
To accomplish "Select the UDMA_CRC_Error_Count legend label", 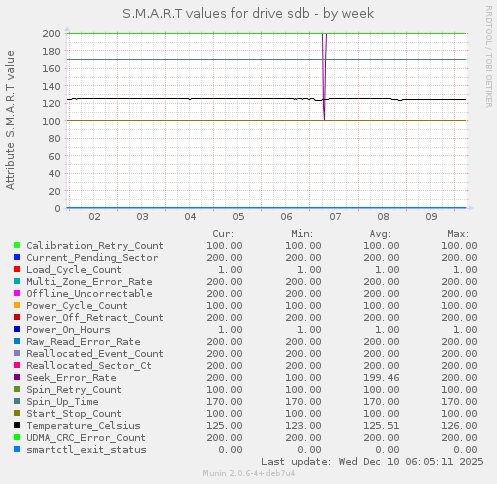I will pyautogui.click(x=86, y=438).
